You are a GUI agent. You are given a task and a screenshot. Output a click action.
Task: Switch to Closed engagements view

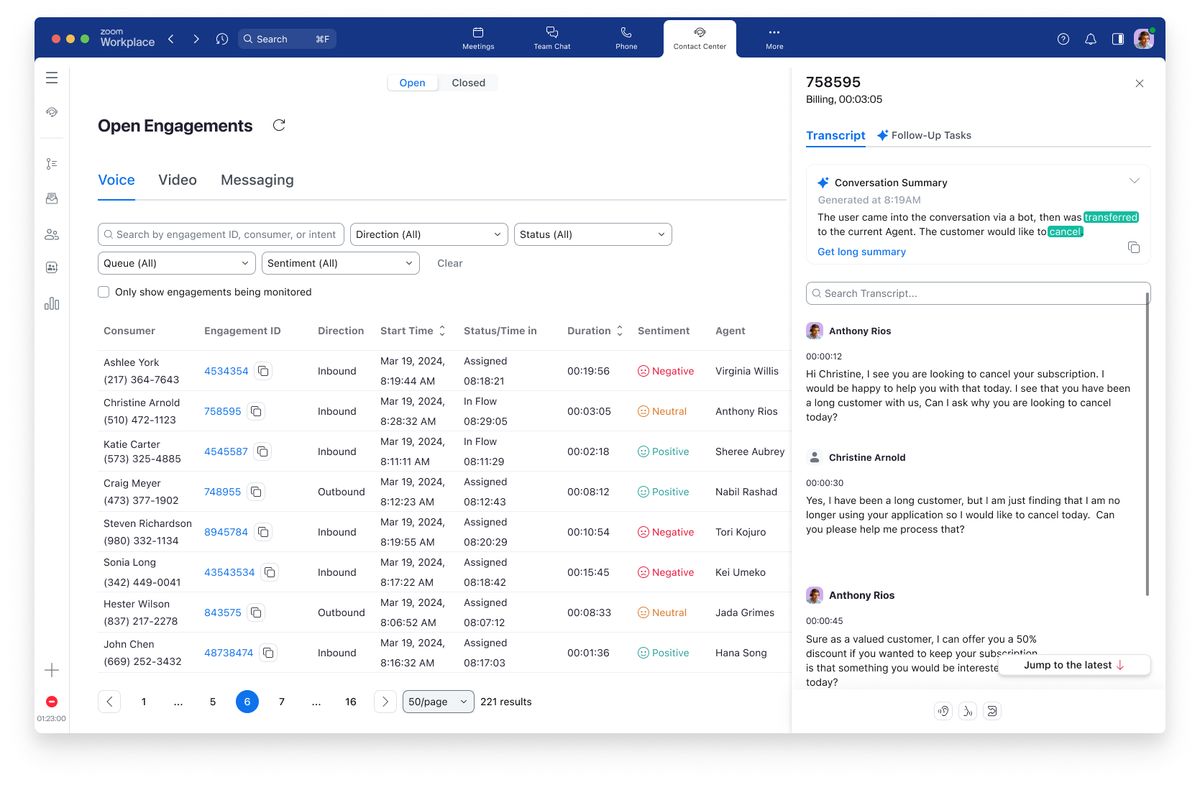(x=468, y=82)
